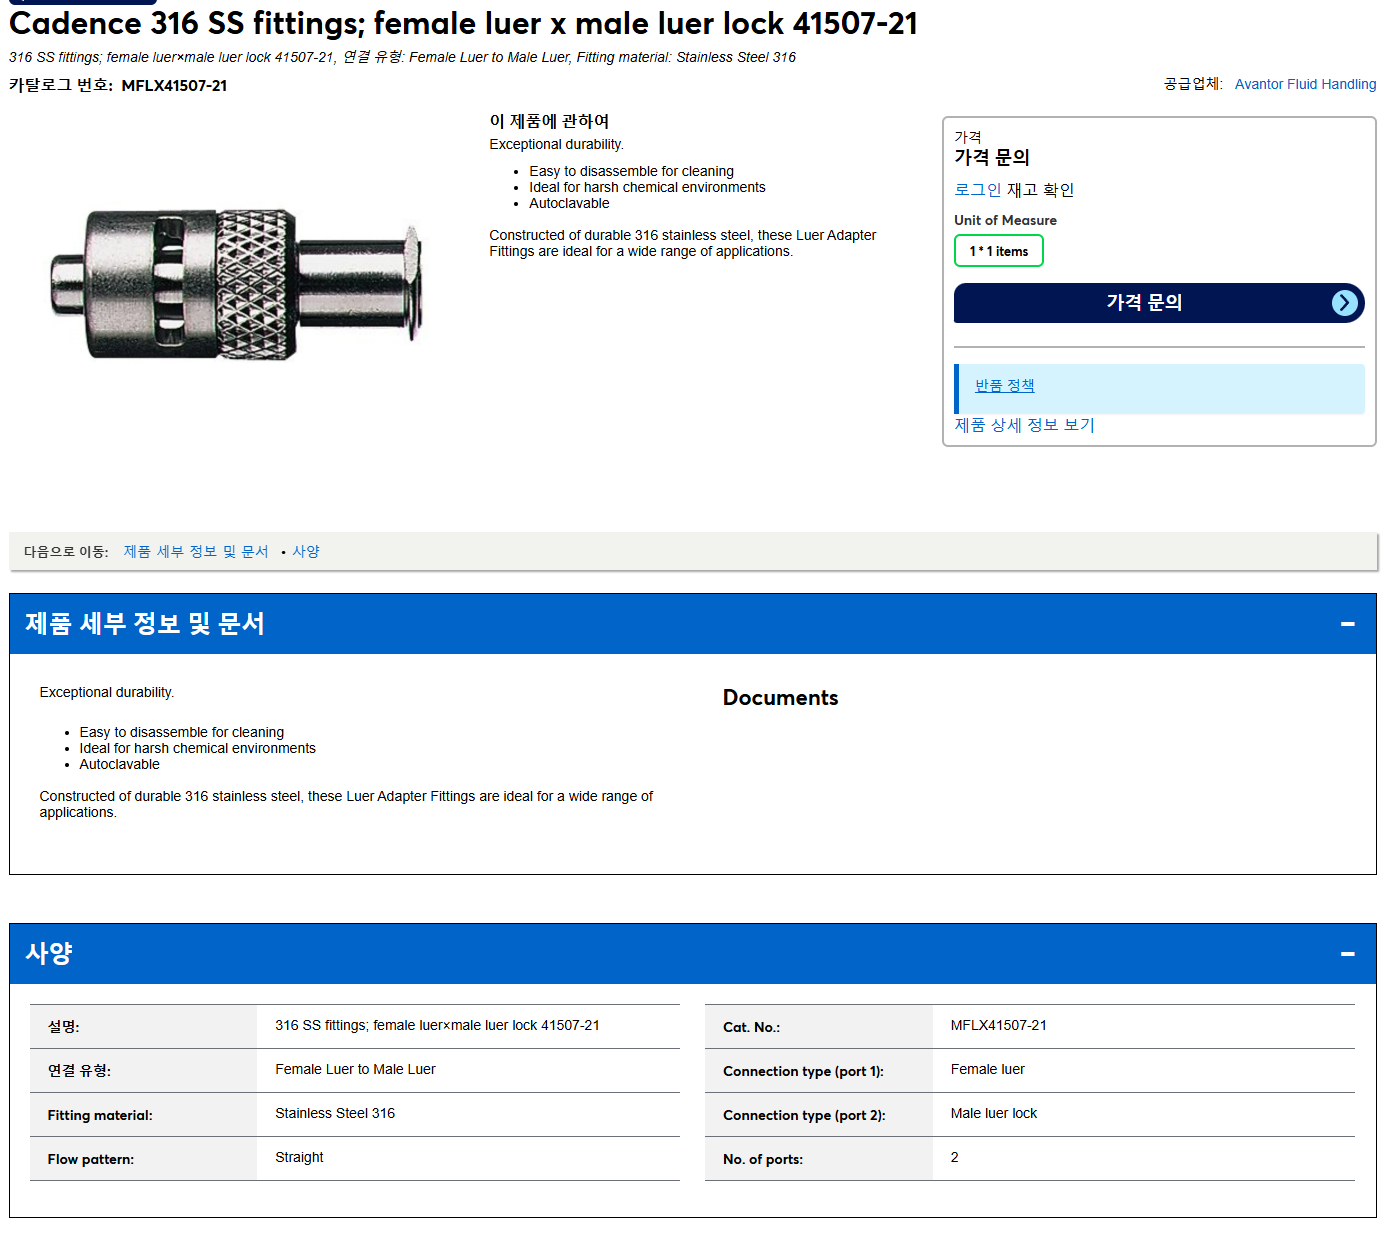1384x1238 pixels.
Task: Open the 반품 정책 link
Action: pos(1005,386)
